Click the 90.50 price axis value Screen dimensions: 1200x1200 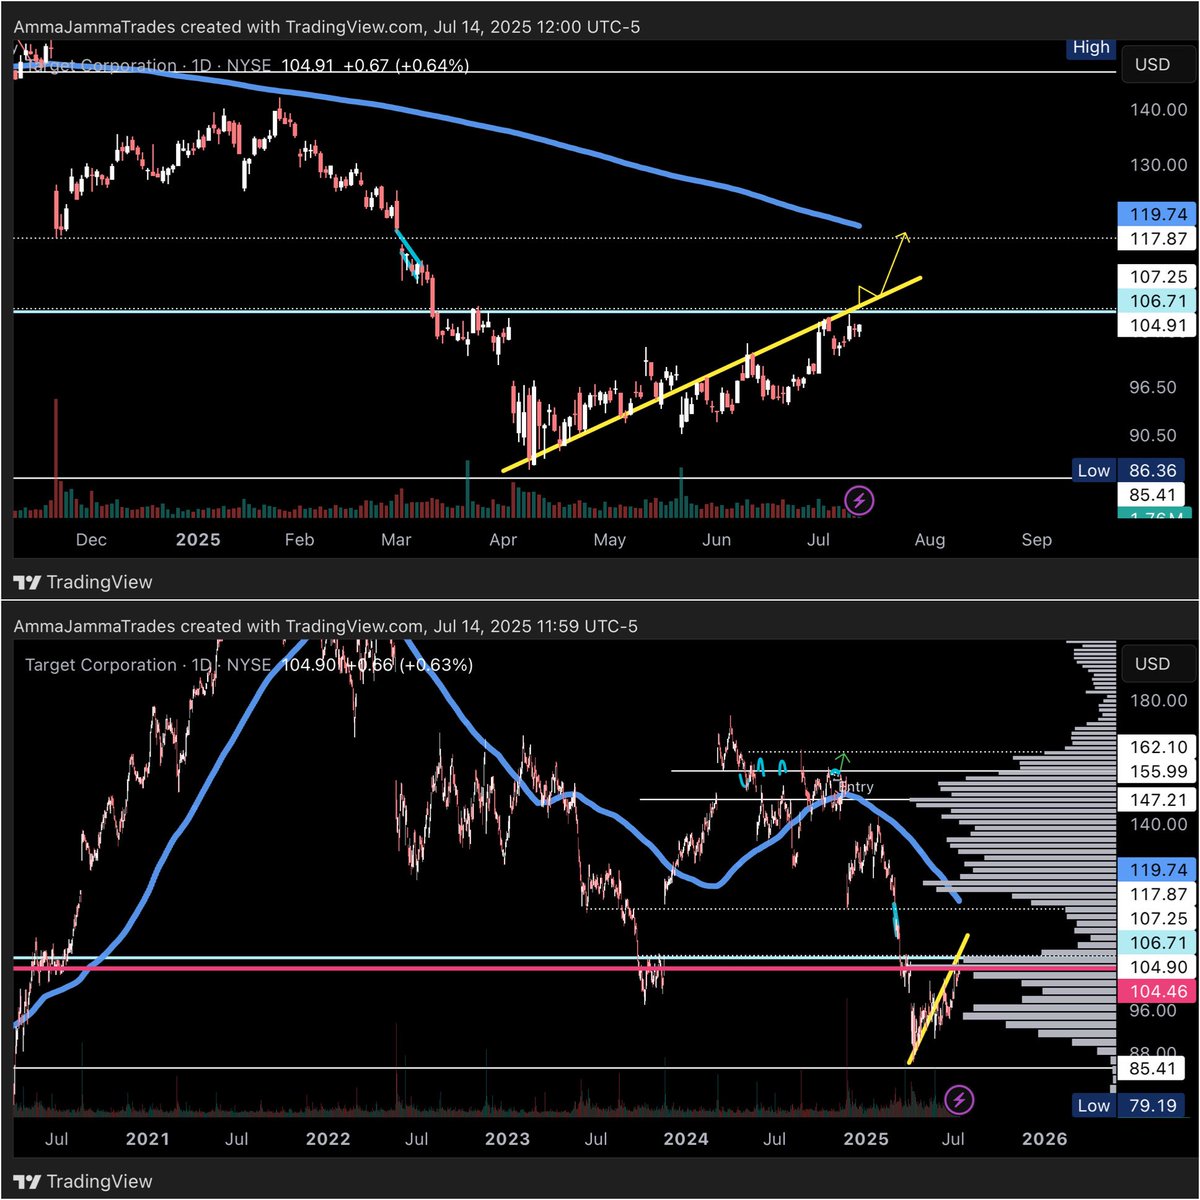tap(1153, 435)
